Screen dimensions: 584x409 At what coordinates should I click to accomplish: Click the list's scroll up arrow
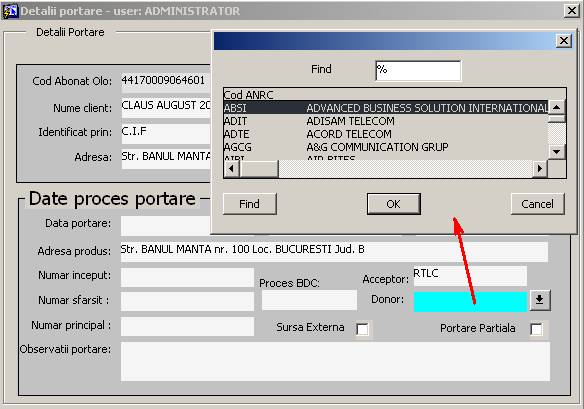click(557, 108)
